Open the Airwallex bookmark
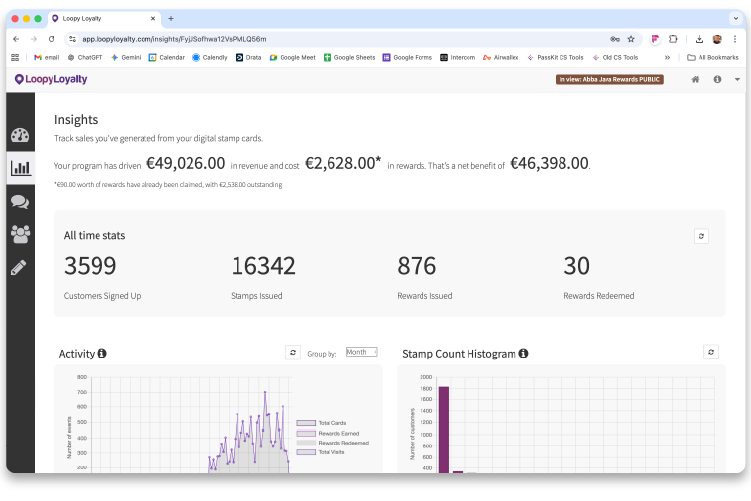This screenshot has width=751, height=501. 501,57
